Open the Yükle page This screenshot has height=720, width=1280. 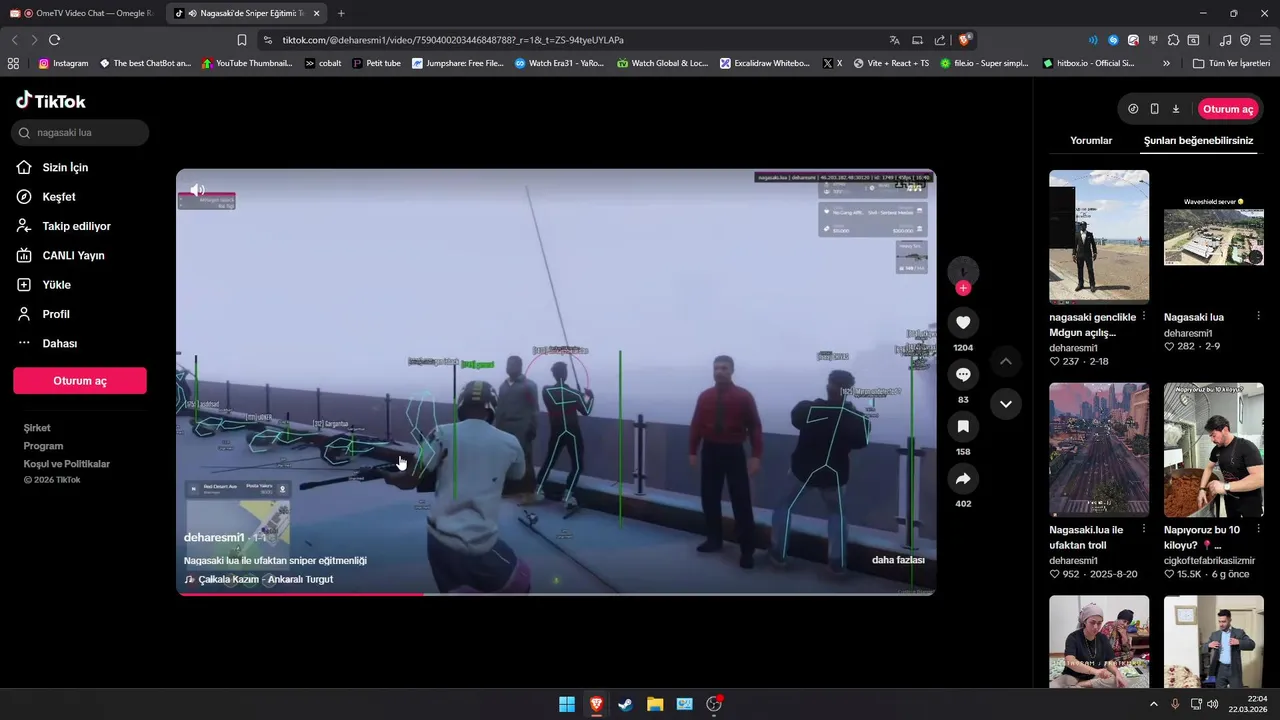click(x=56, y=285)
